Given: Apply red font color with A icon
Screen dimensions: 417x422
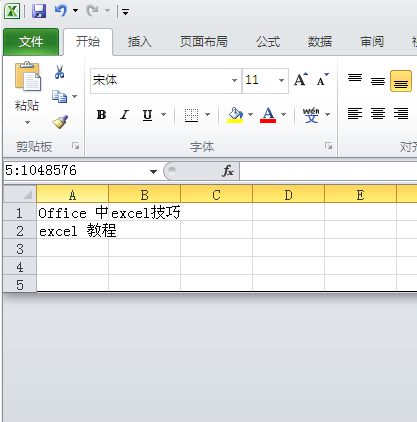Looking at the screenshot, I should (x=268, y=115).
